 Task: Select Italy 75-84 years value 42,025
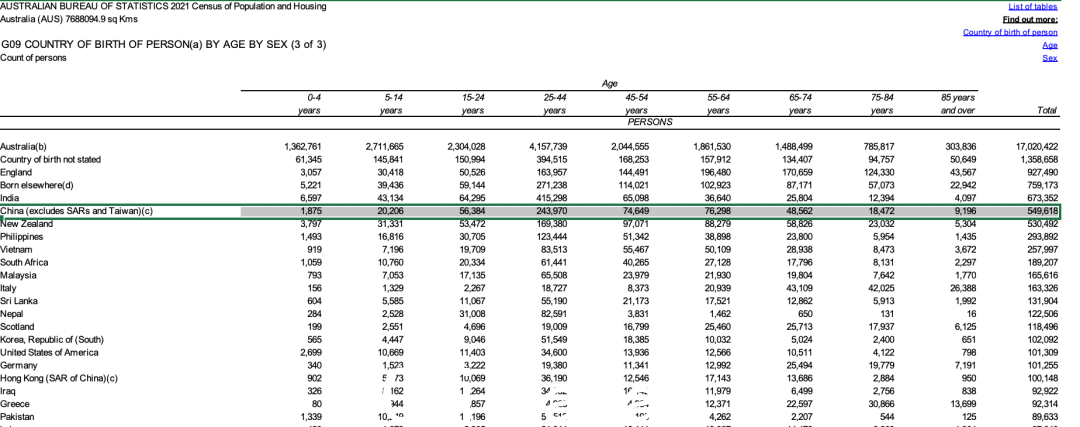point(880,288)
